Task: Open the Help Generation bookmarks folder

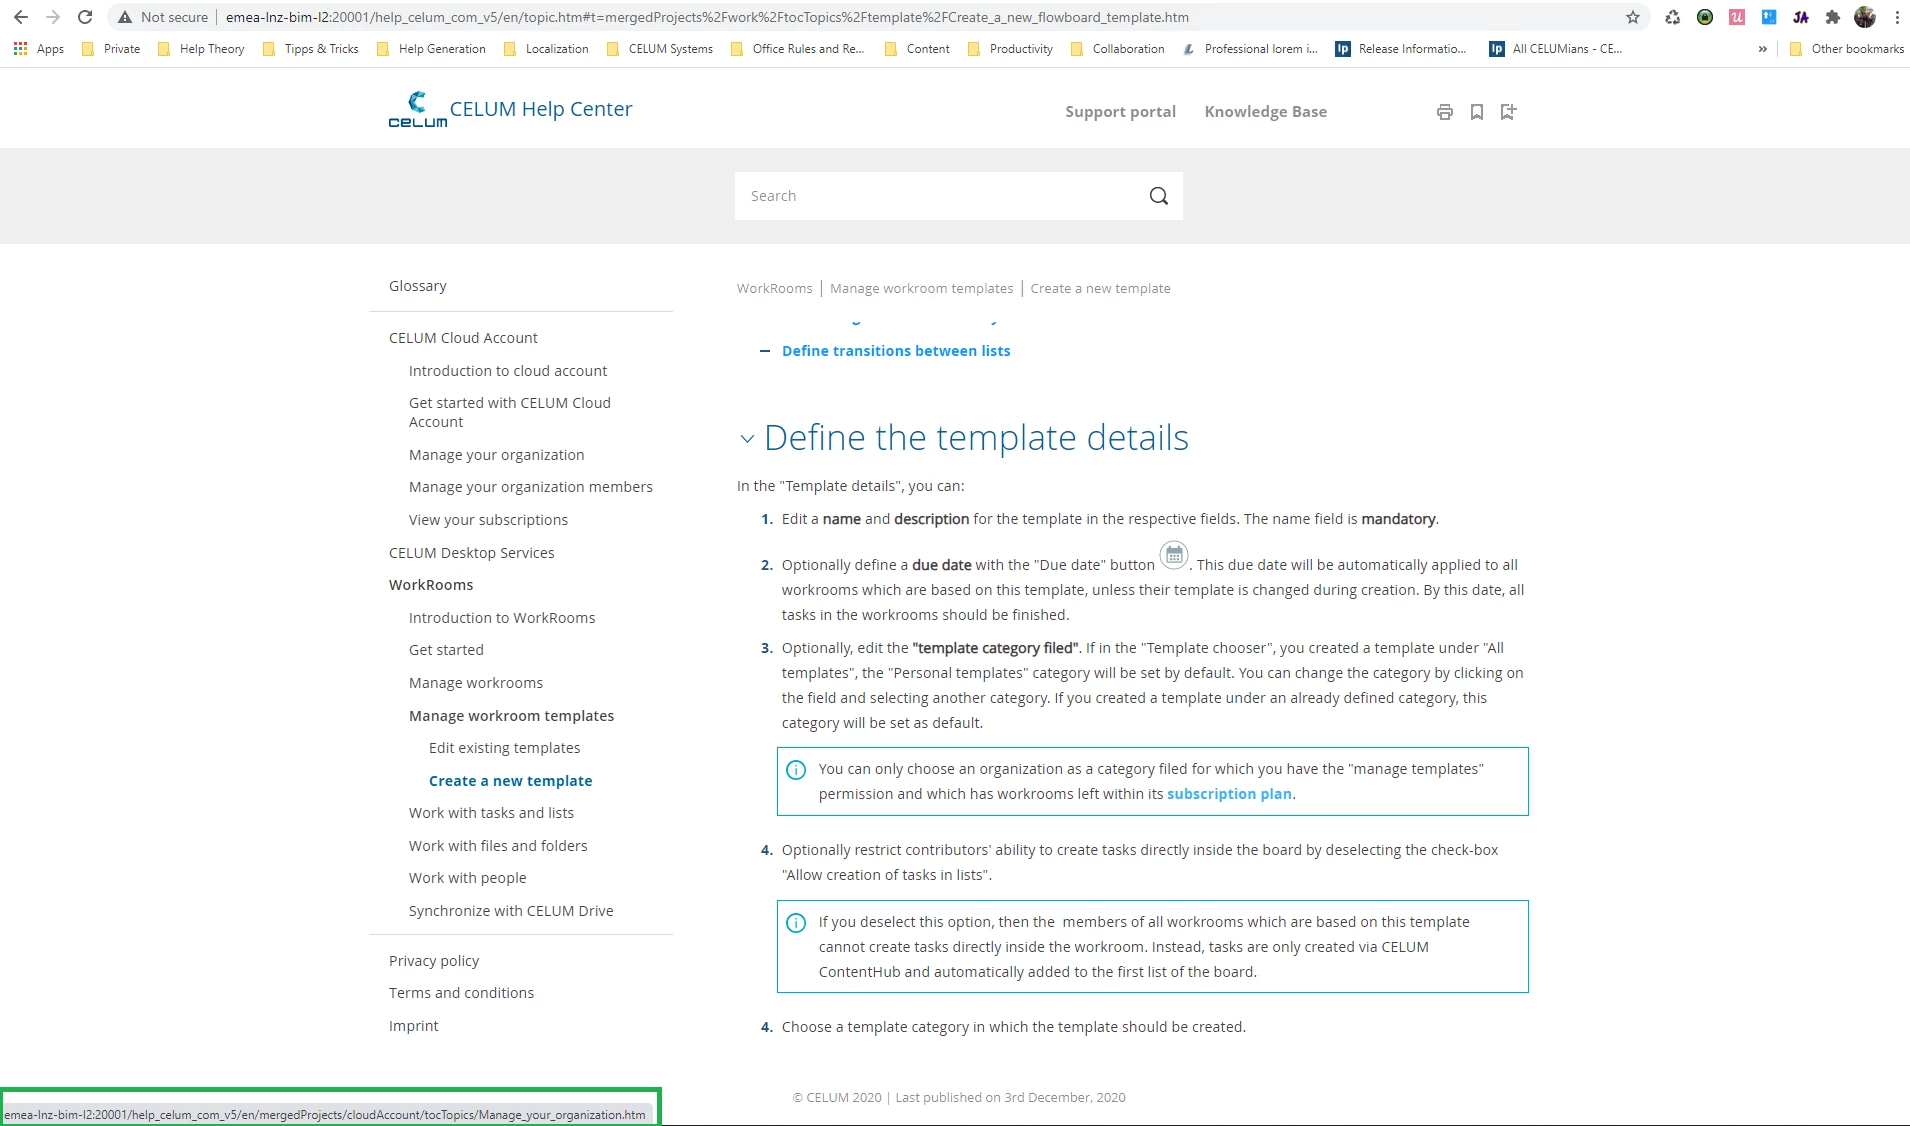Action: (x=431, y=49)
